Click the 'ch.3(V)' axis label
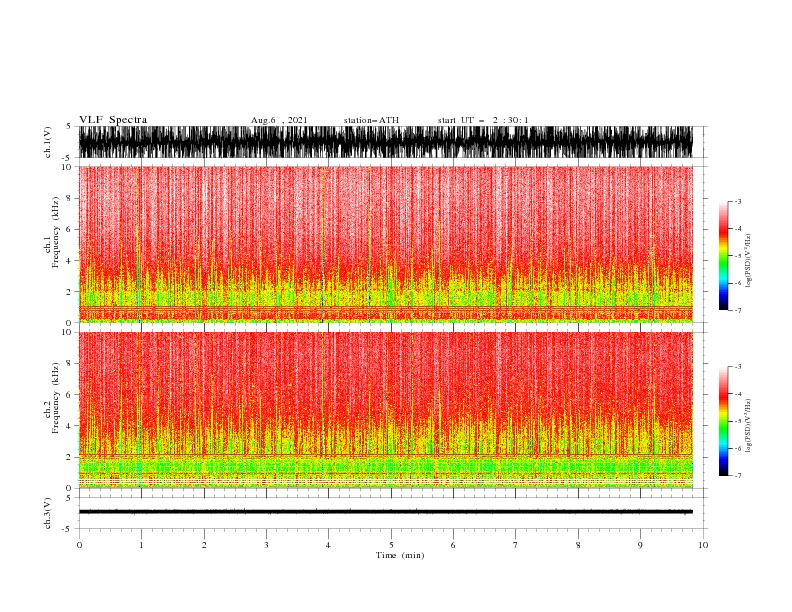The image size is (792, 612). pyautogui.click(x=48, y=513)
